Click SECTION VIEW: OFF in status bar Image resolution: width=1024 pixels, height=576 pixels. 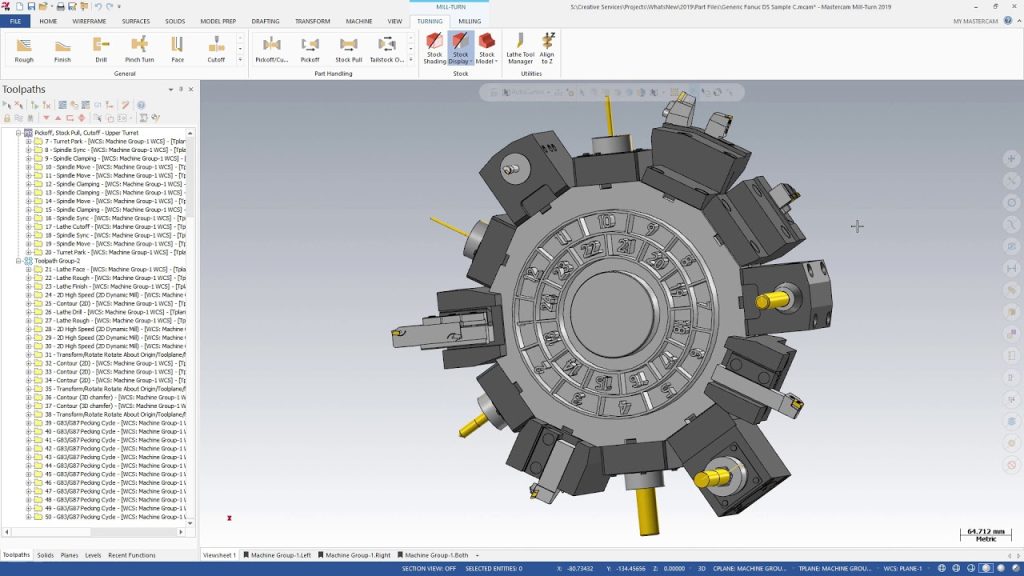(428, 569)
